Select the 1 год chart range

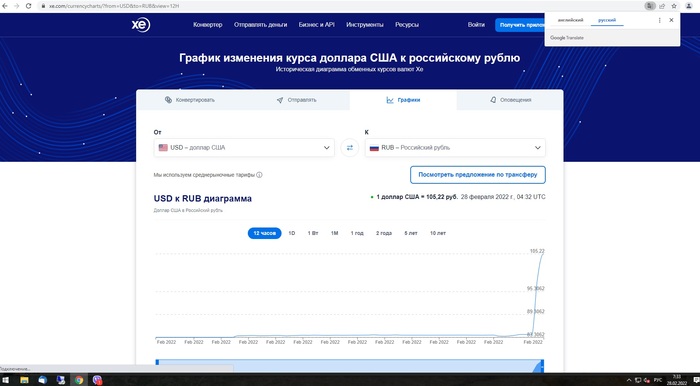(x=357, y=233)
